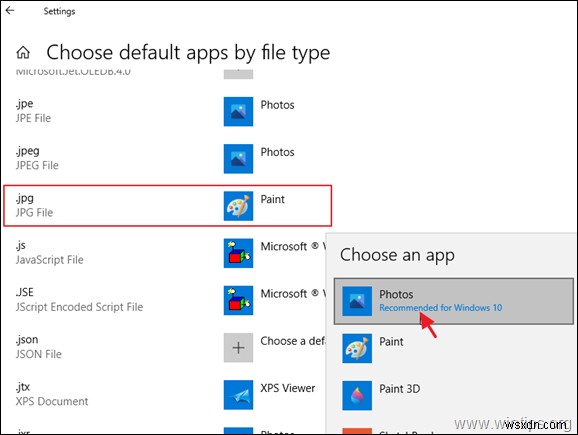Select 'Recommended for Windows 10' text
The height and width of the screenshot is (435, 578).
click(x=441, y=308)
